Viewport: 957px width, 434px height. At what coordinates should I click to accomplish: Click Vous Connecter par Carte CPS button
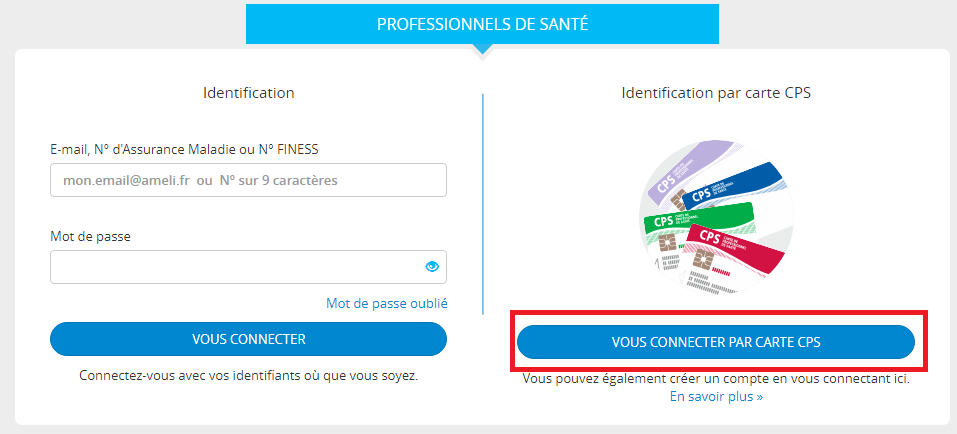tap(716, 342)
